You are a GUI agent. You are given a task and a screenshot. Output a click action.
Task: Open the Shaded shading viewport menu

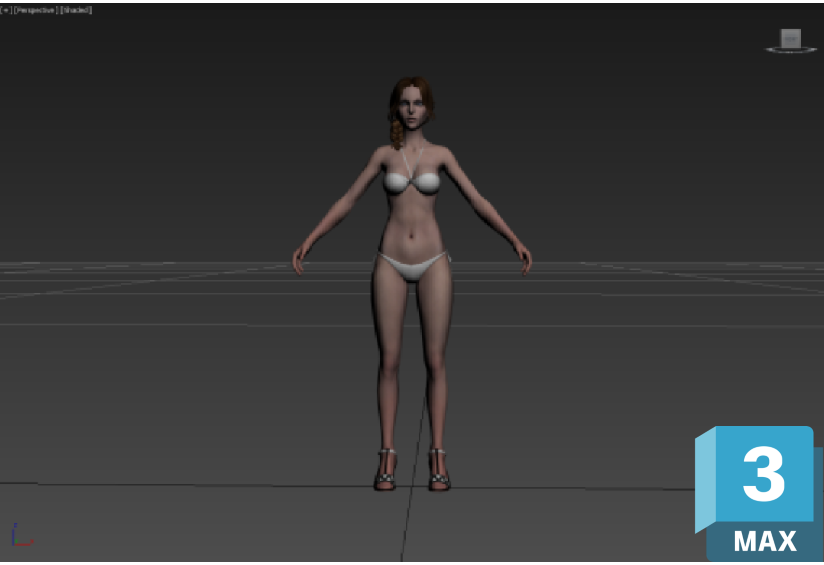pos(77,10)
